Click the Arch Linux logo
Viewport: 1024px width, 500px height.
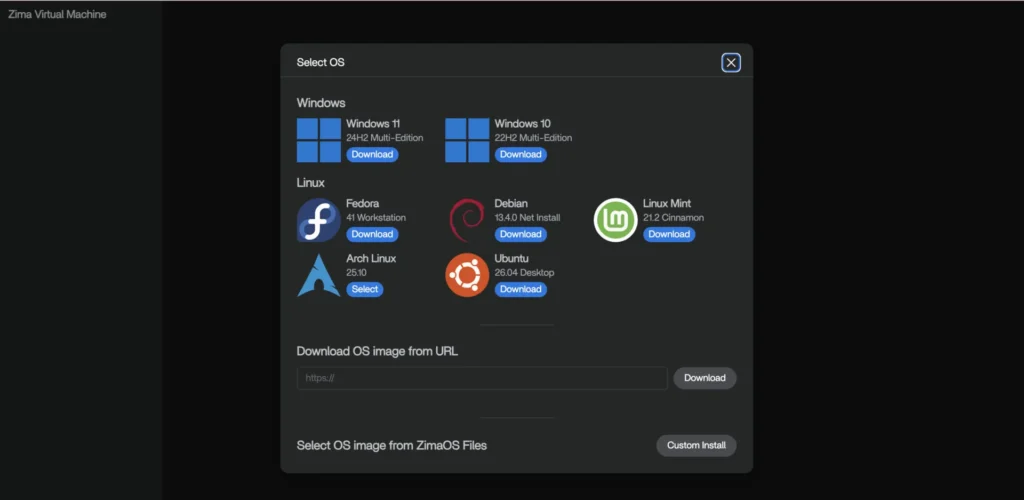click(x=319, y=275)
